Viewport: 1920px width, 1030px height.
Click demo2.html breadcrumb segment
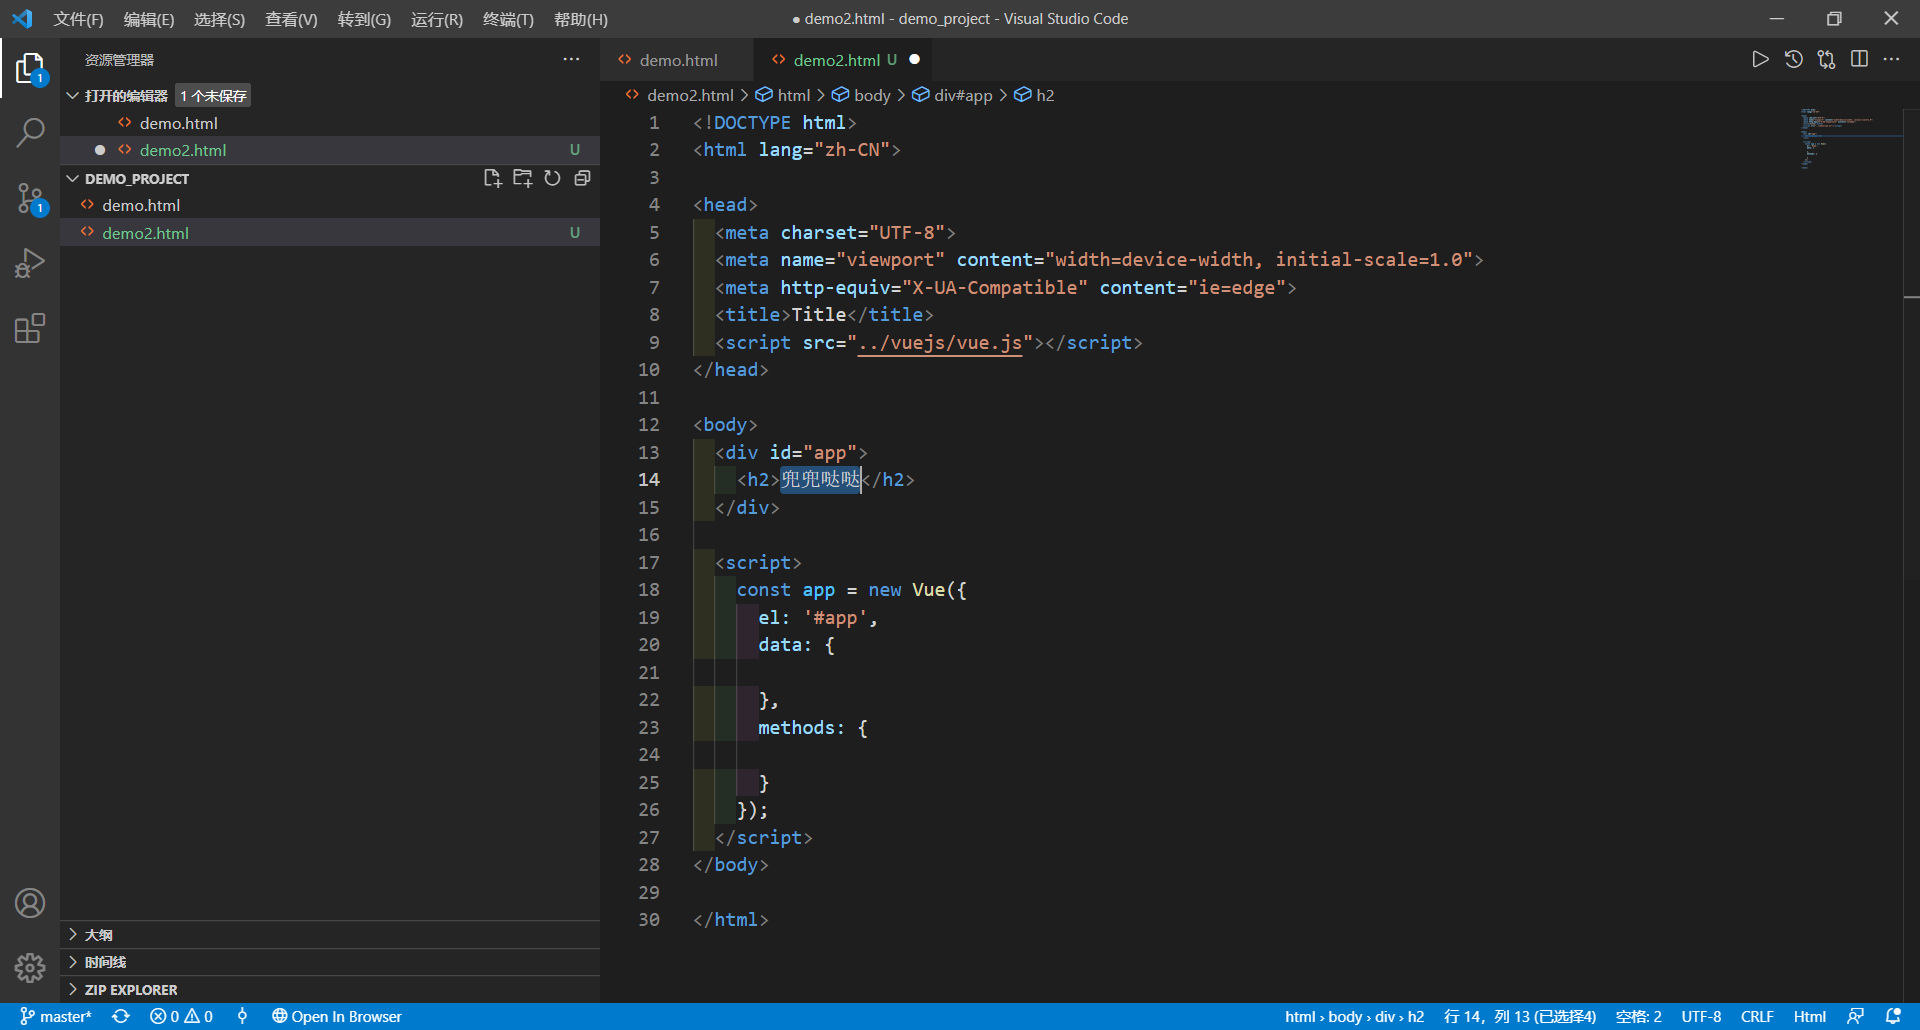[680, 95]
